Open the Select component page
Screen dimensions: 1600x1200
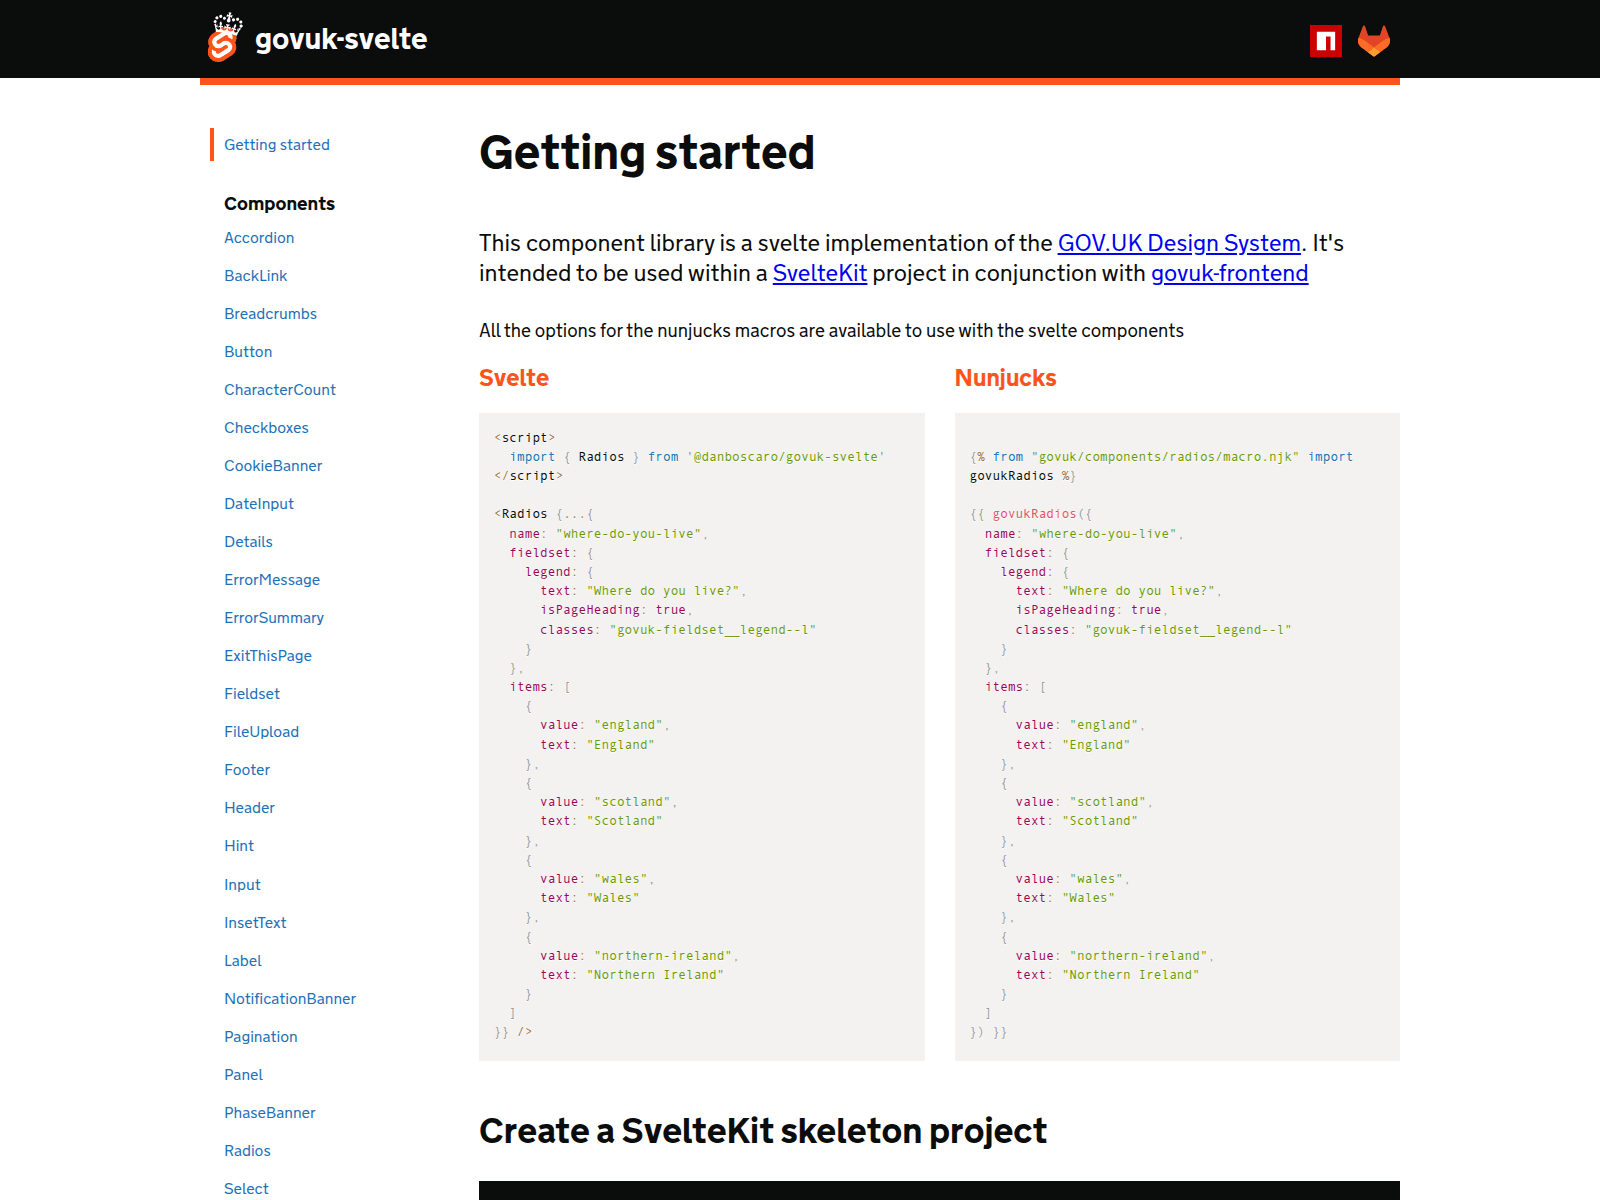[x=246, y=1189]
